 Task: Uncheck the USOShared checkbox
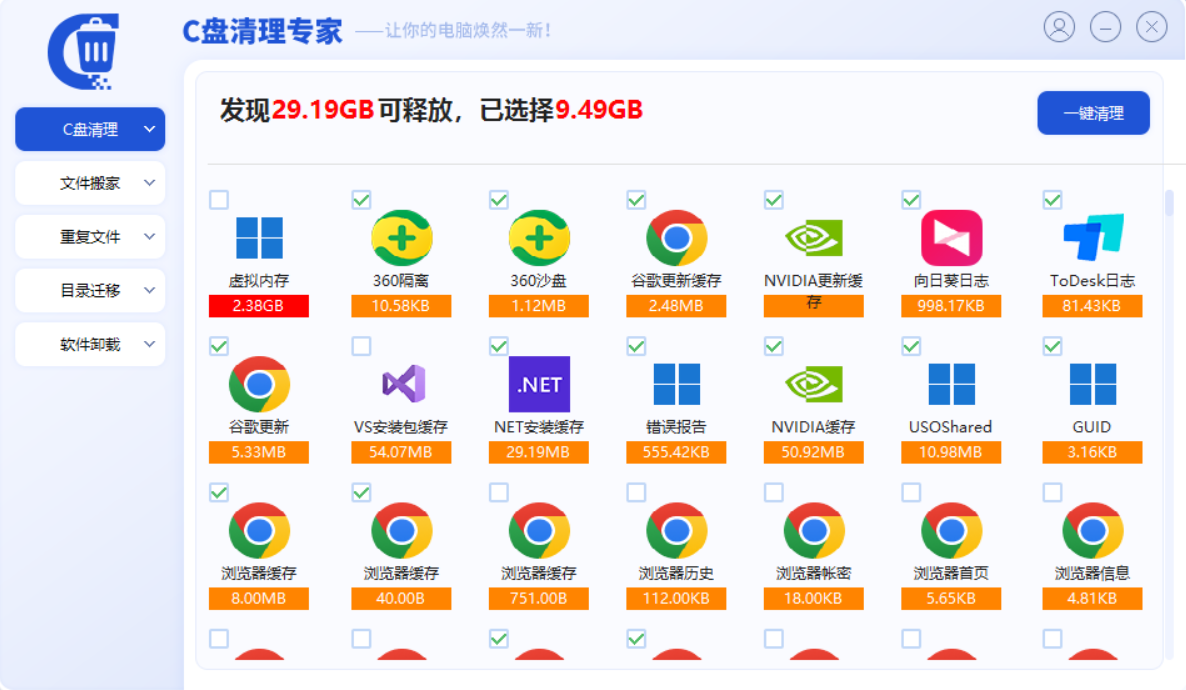coord(911,346)
